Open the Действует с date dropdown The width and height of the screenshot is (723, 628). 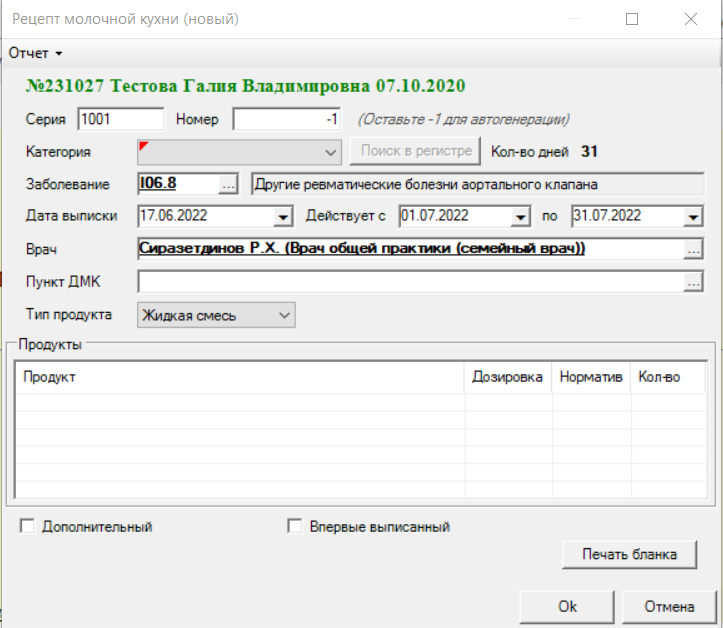pos(520,217)
